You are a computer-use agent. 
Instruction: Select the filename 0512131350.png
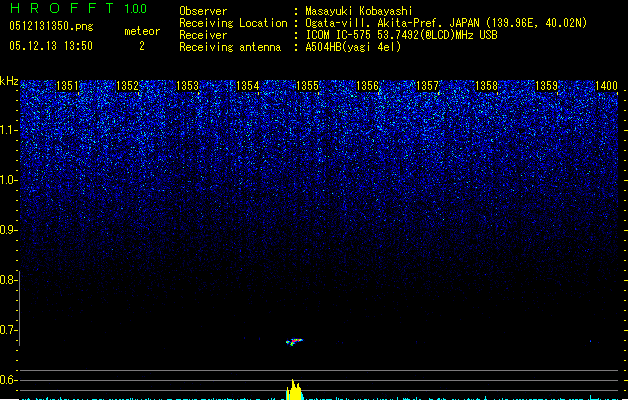tap(51, 26)
